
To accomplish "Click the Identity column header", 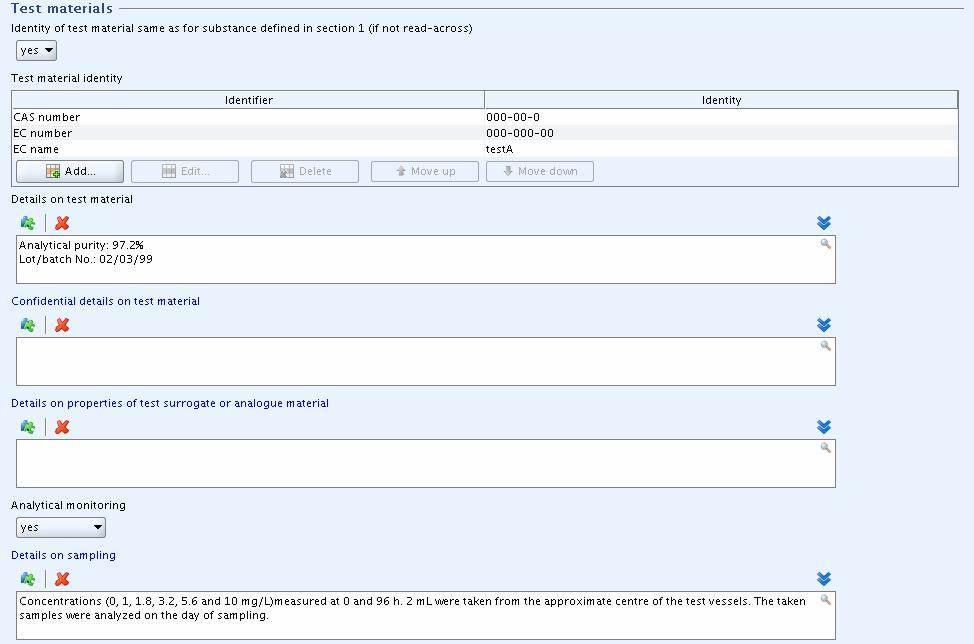I will coord(721,100).
